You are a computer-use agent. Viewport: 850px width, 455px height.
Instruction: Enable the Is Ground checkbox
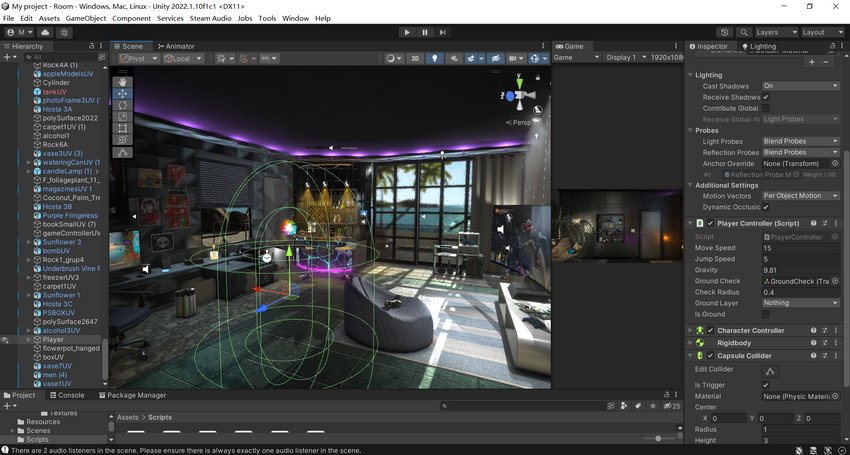765,314
